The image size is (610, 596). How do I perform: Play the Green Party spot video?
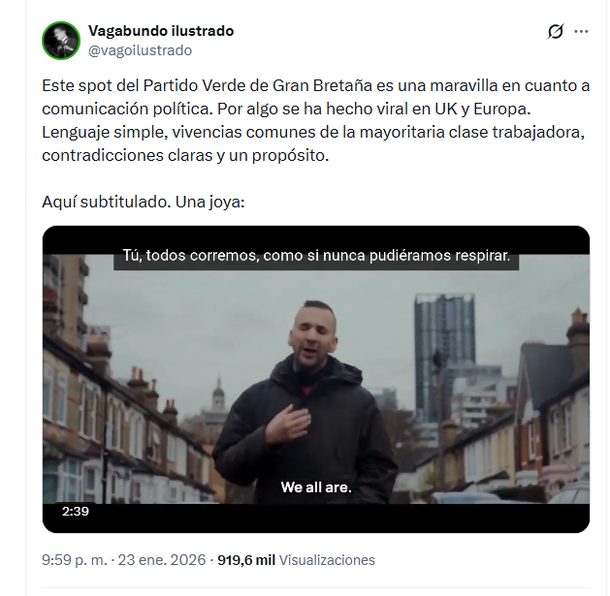pyautogui.click(x=316, y=379)
